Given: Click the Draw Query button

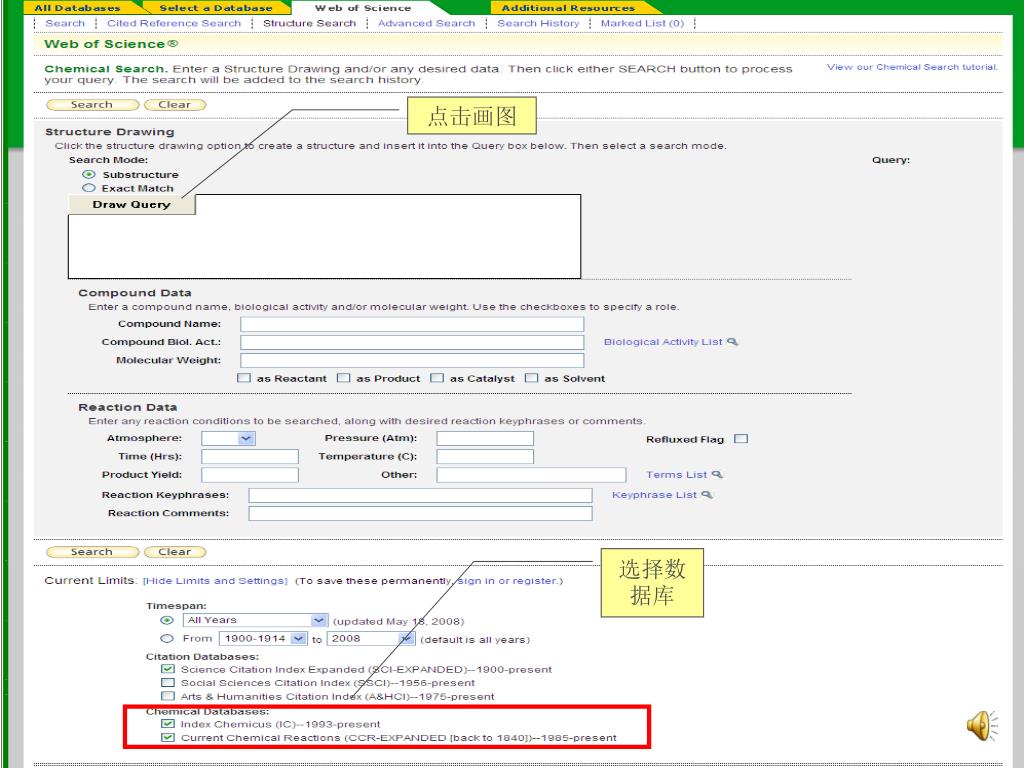Looking at the screenshot, I should (131, 204).
